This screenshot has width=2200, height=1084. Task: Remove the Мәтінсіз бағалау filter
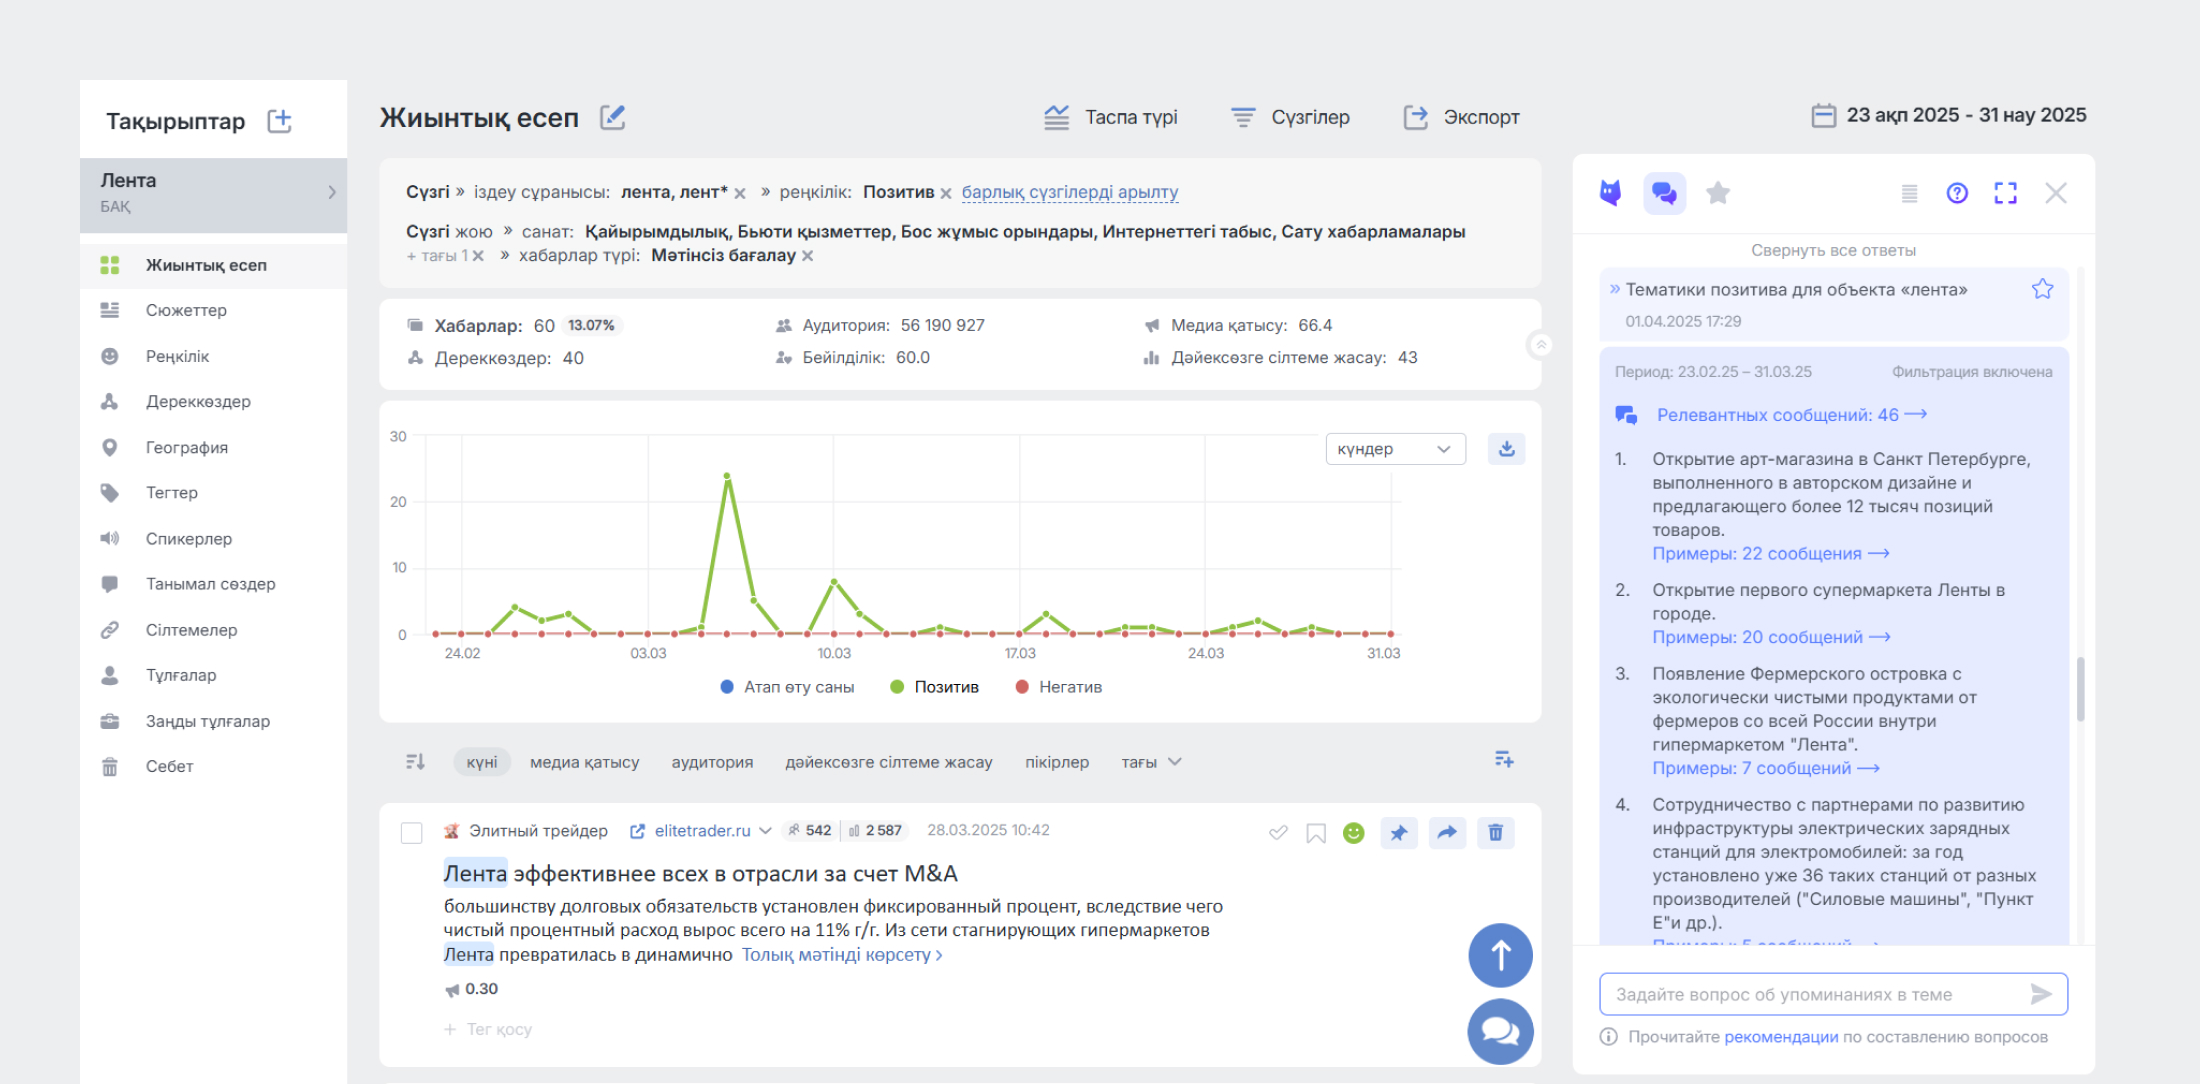coord(808,256)
